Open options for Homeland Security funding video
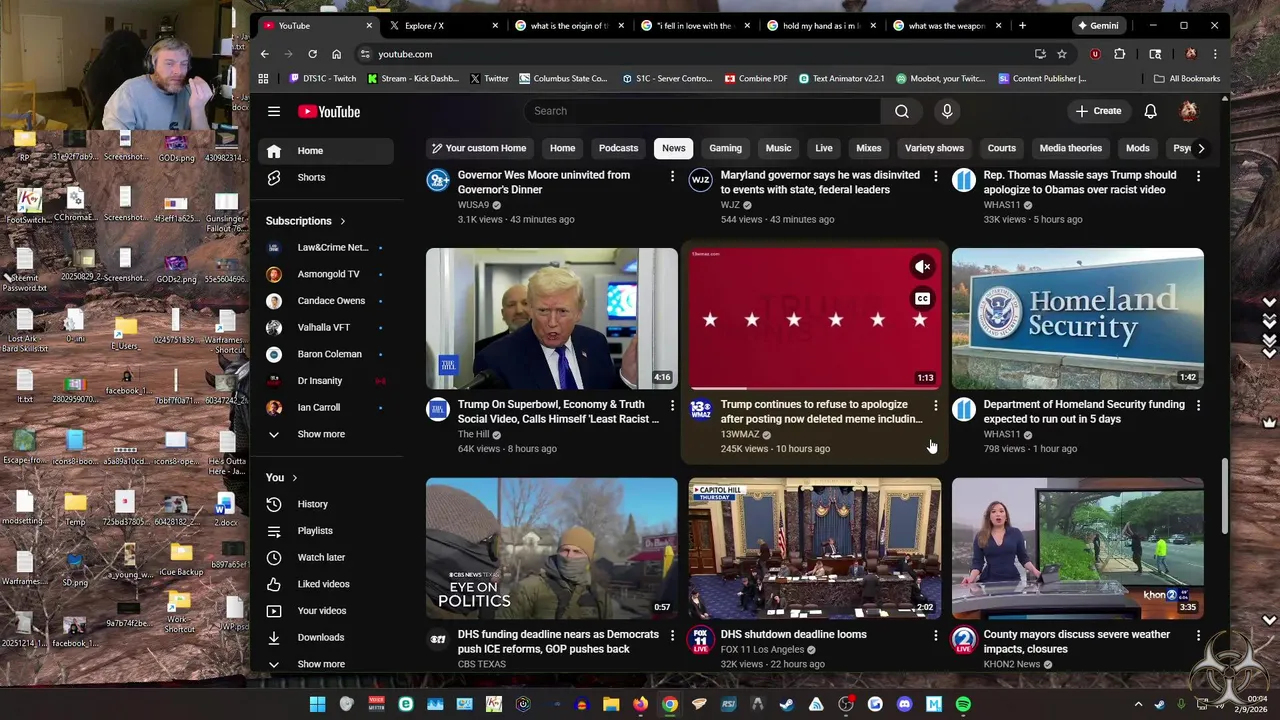Viewport: 1280px width, 720px height. pyautogui.click(x=1198, y=405)
